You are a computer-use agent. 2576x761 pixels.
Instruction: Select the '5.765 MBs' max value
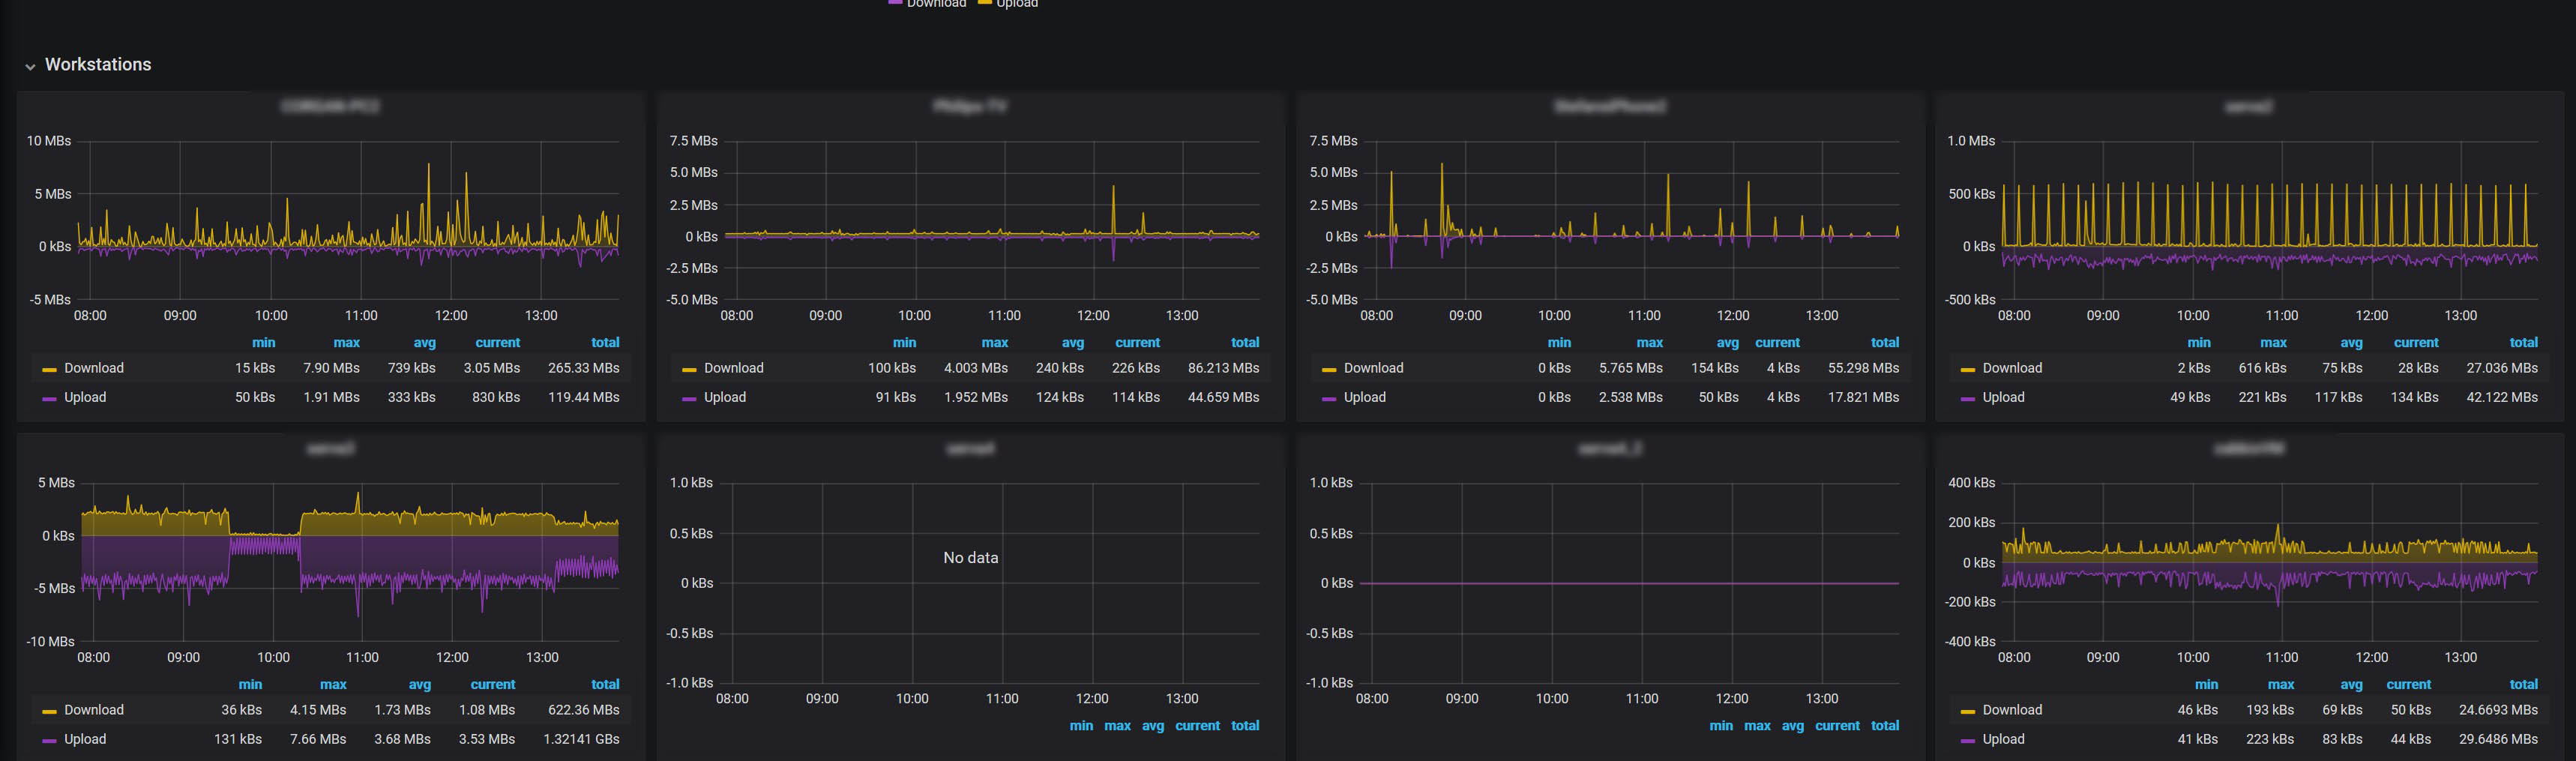tap(1630, 368)
